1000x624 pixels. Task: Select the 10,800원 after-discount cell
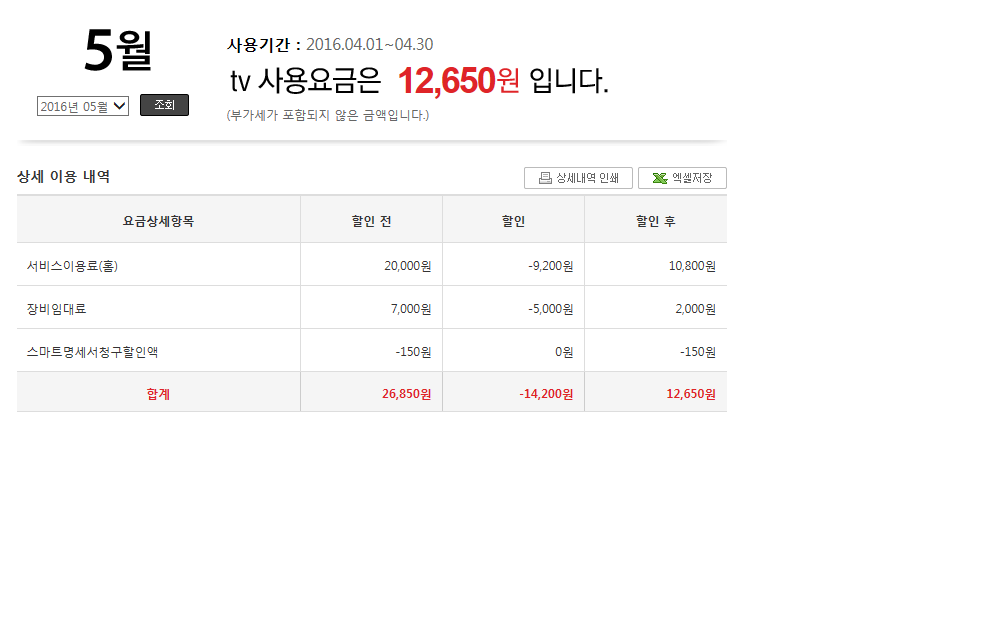click(692, 266)
